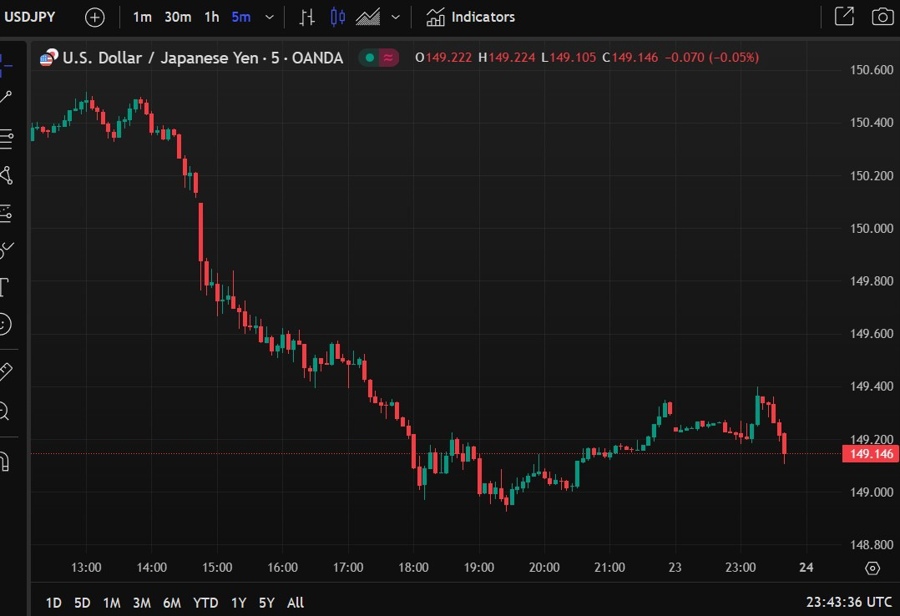Click the red 149.146 current price label
The width and height of the screenshot is (900, 616).
870,454
